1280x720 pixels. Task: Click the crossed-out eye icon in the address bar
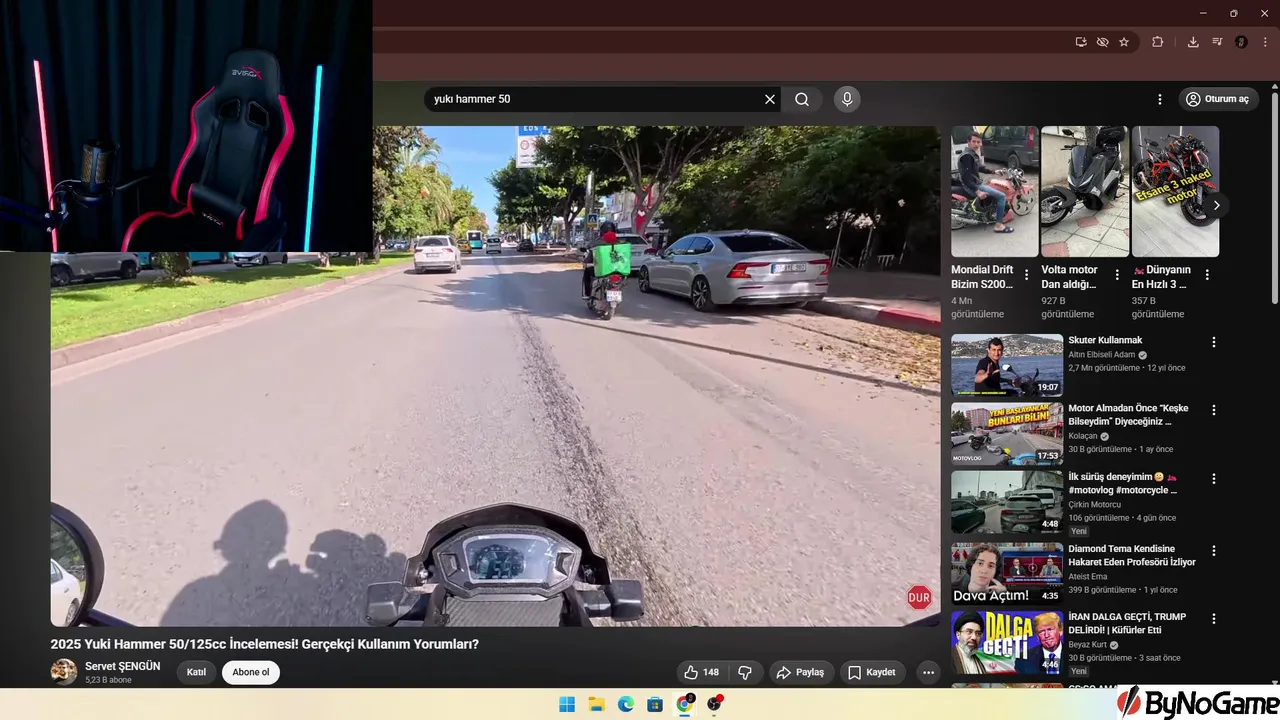click(x=1102, y=42)
